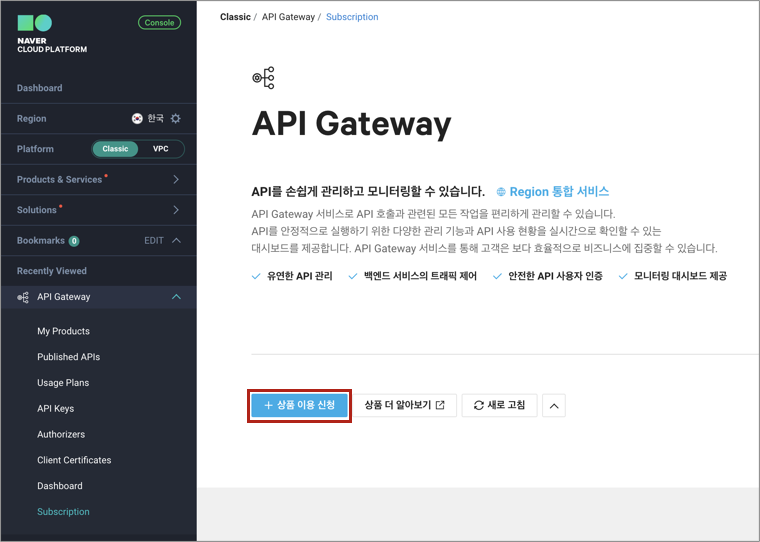Click checkmark beside 유연한 API 관리
Viewport: 760px width, 542px height.
[x=256, y=276]
